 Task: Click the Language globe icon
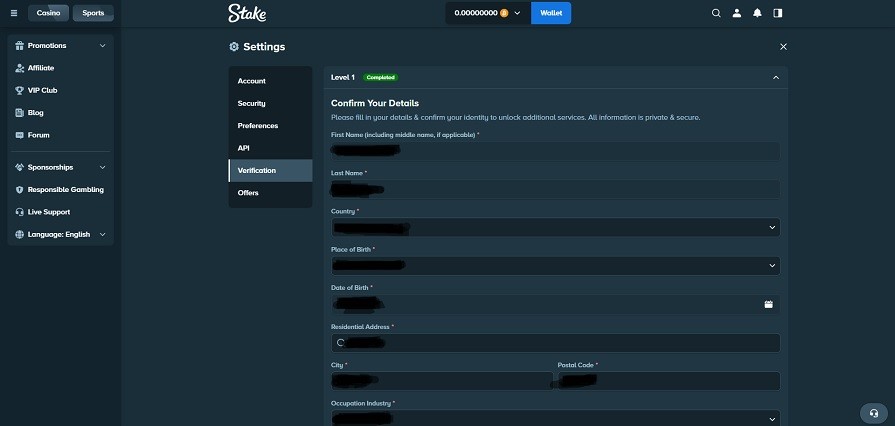[x=19, y=234]
